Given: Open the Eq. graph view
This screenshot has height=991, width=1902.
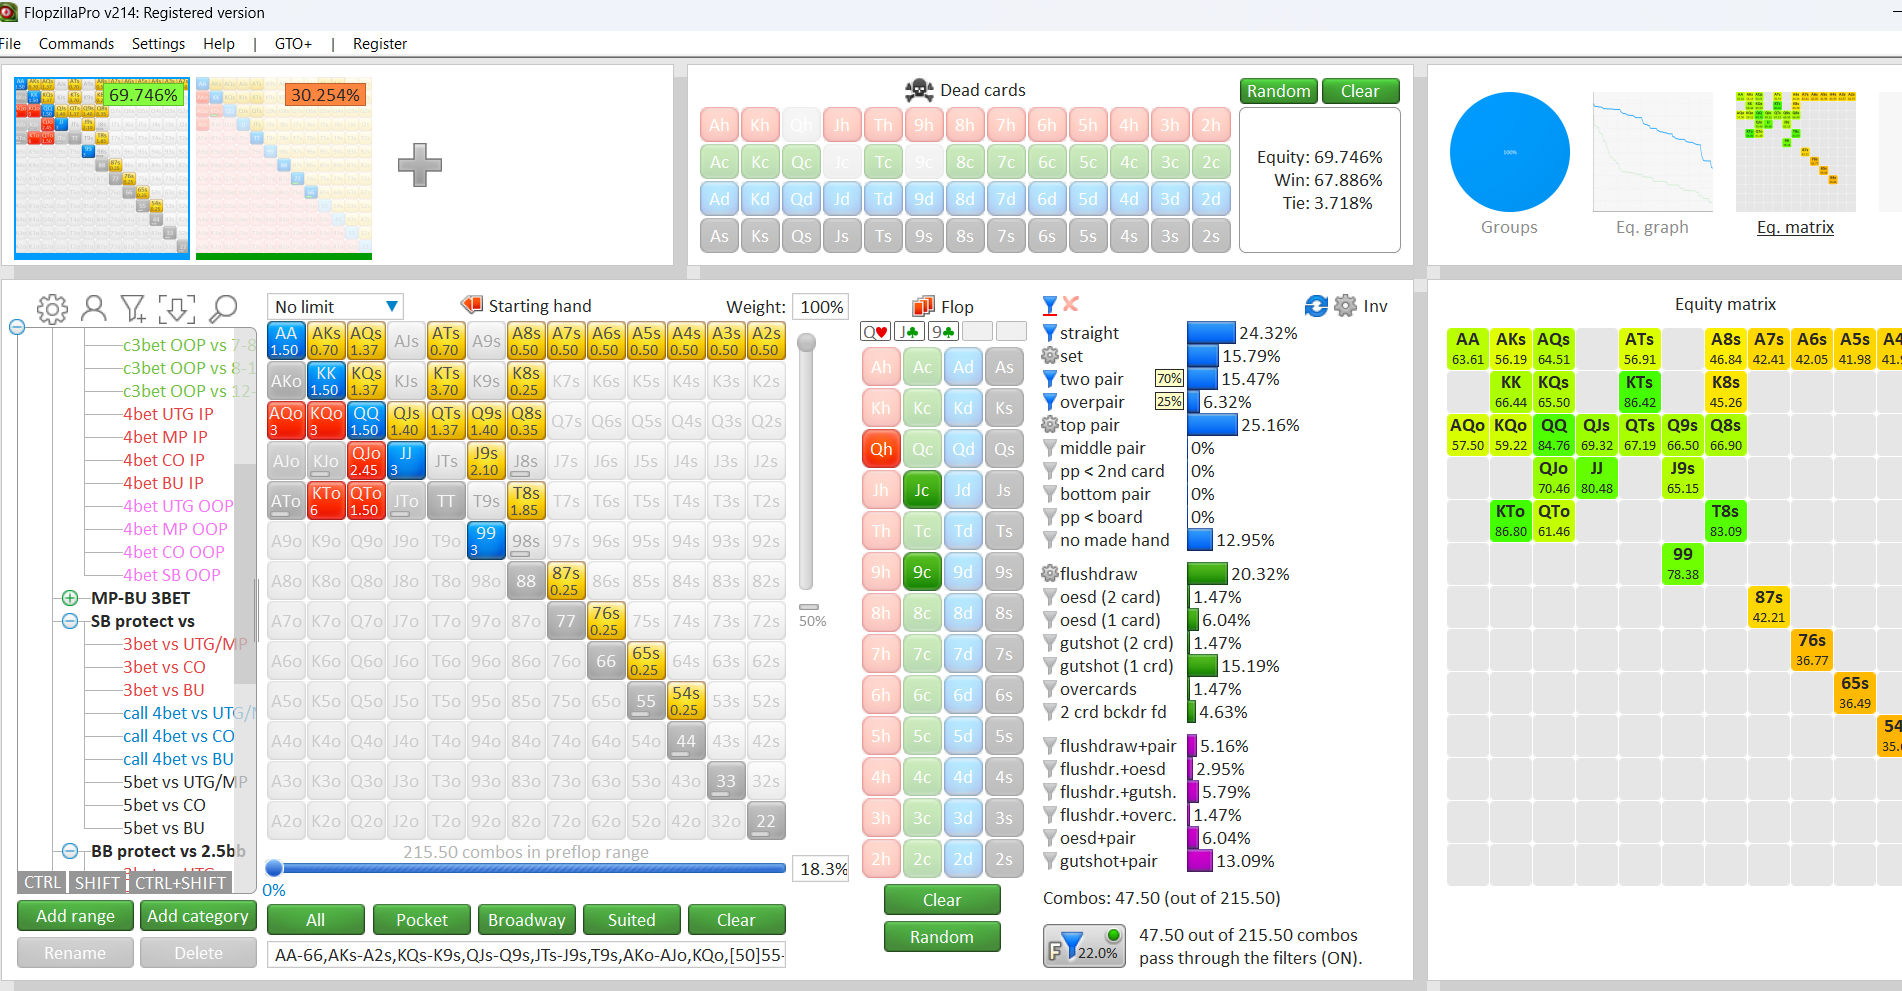Looking at the screenshot, I should pyautogui.click(x=1652, y=152).
